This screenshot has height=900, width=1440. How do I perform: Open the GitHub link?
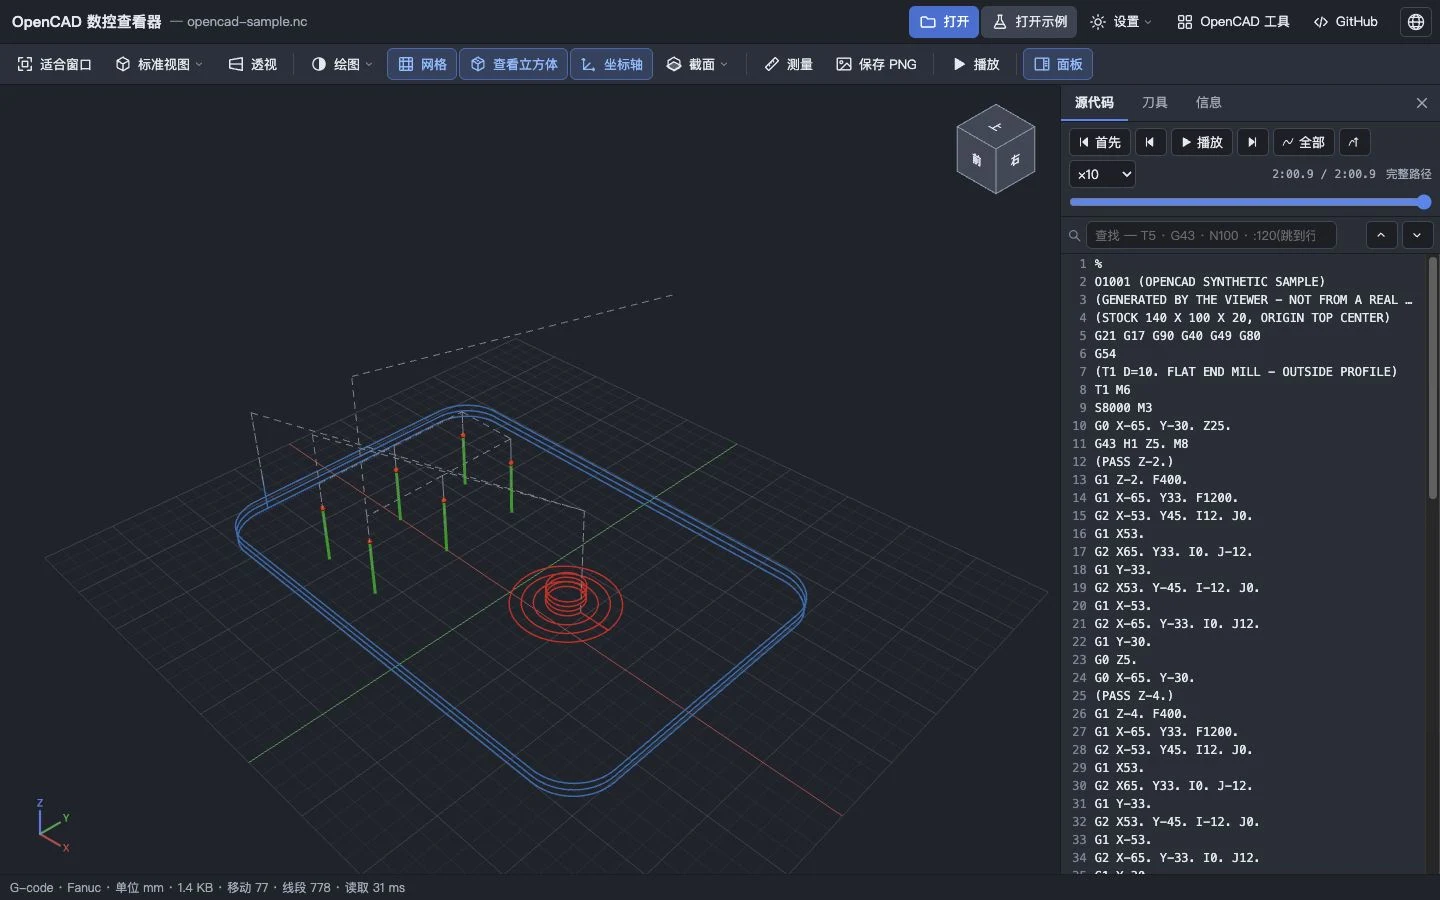(1345, 21)
